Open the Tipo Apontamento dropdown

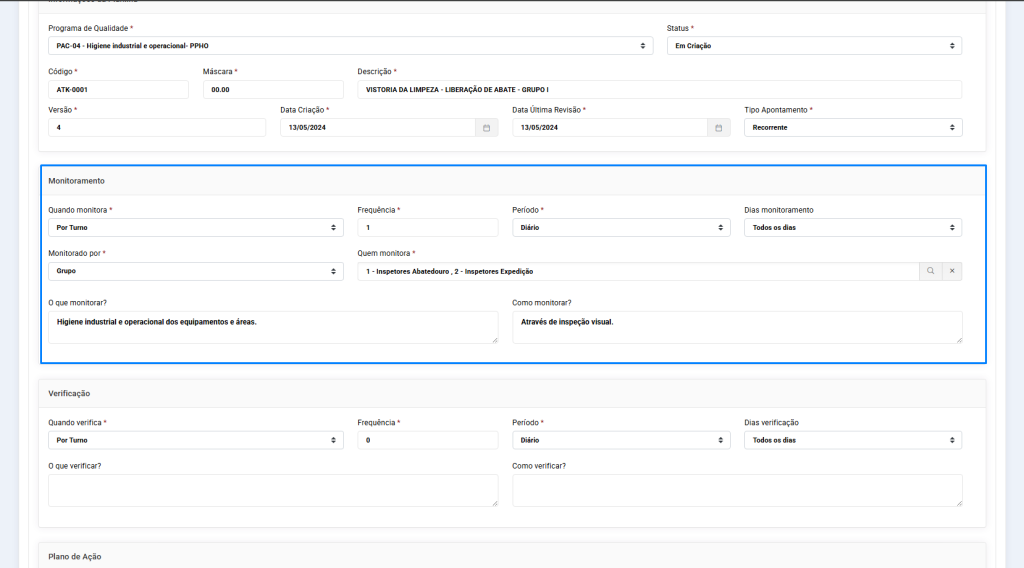[852, 128]
